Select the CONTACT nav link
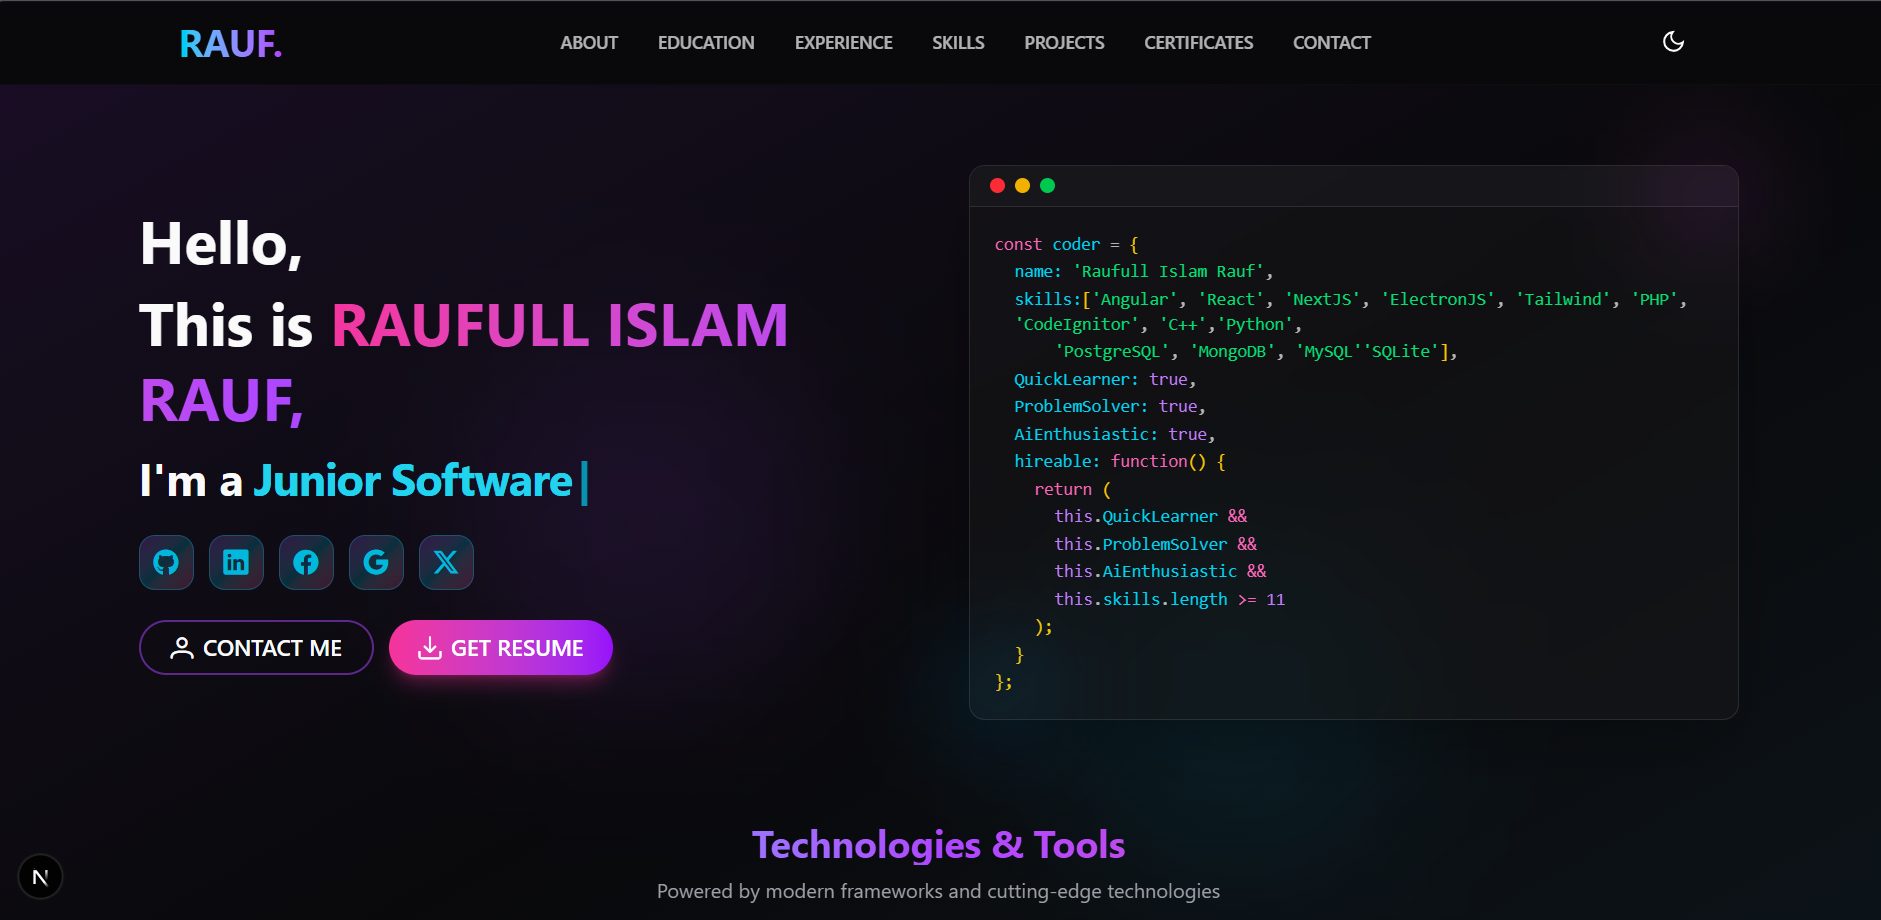The image size is (1881, 920). (x=1332, y=42)
